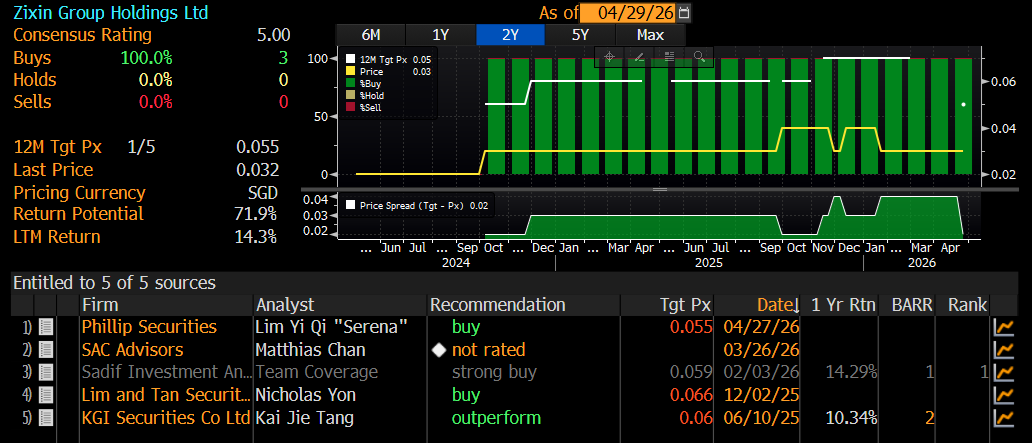Select the magnifier zoom tool on chart
The image size is (1032, 443).
(x=698, y=56)
